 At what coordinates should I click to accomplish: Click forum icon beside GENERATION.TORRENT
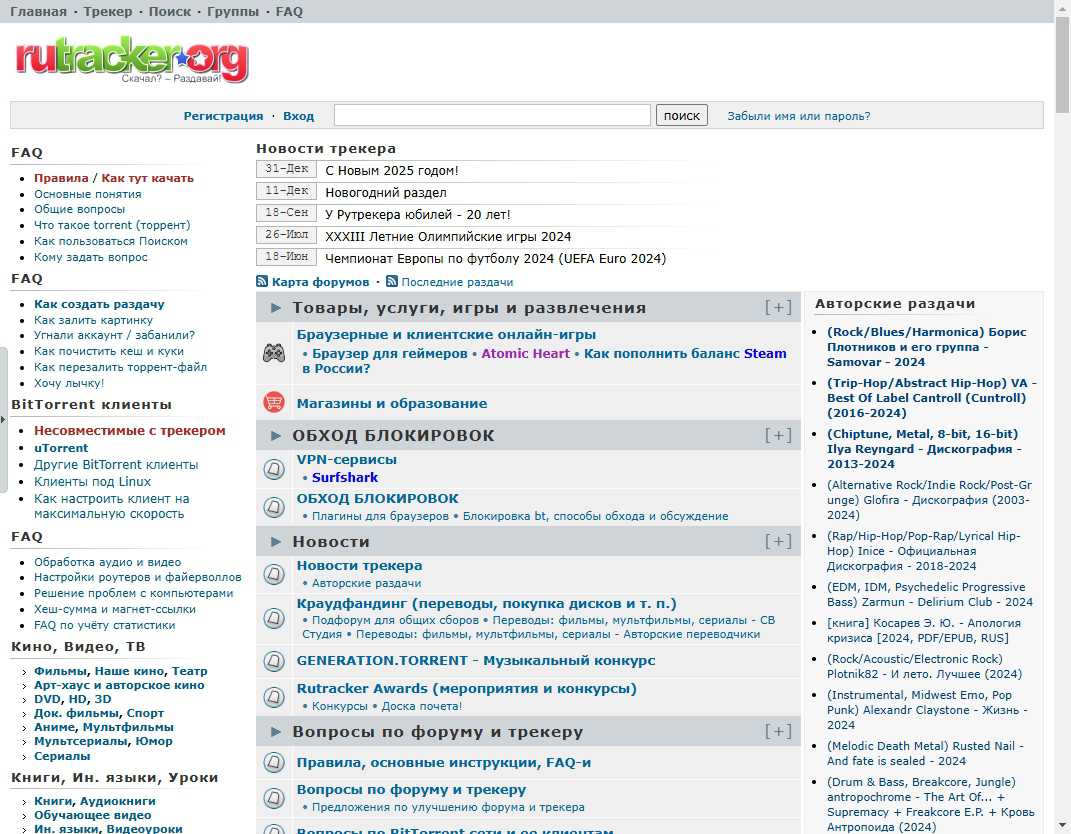pos(274,661)
